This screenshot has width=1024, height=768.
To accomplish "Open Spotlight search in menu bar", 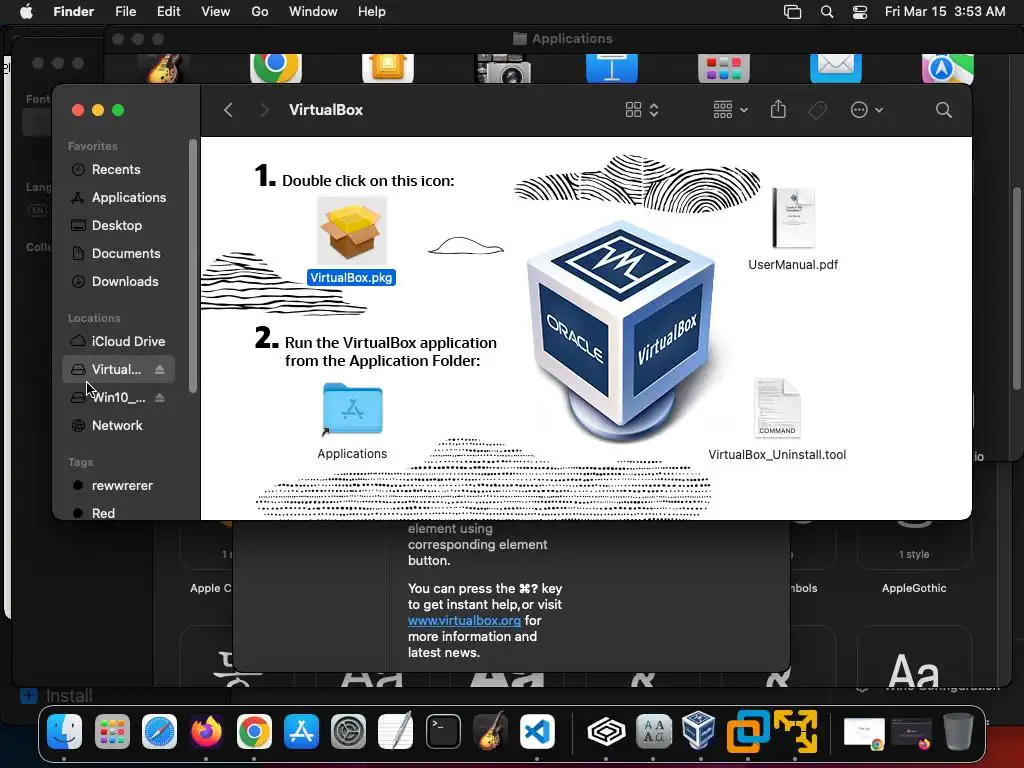I will coord(827,12).
